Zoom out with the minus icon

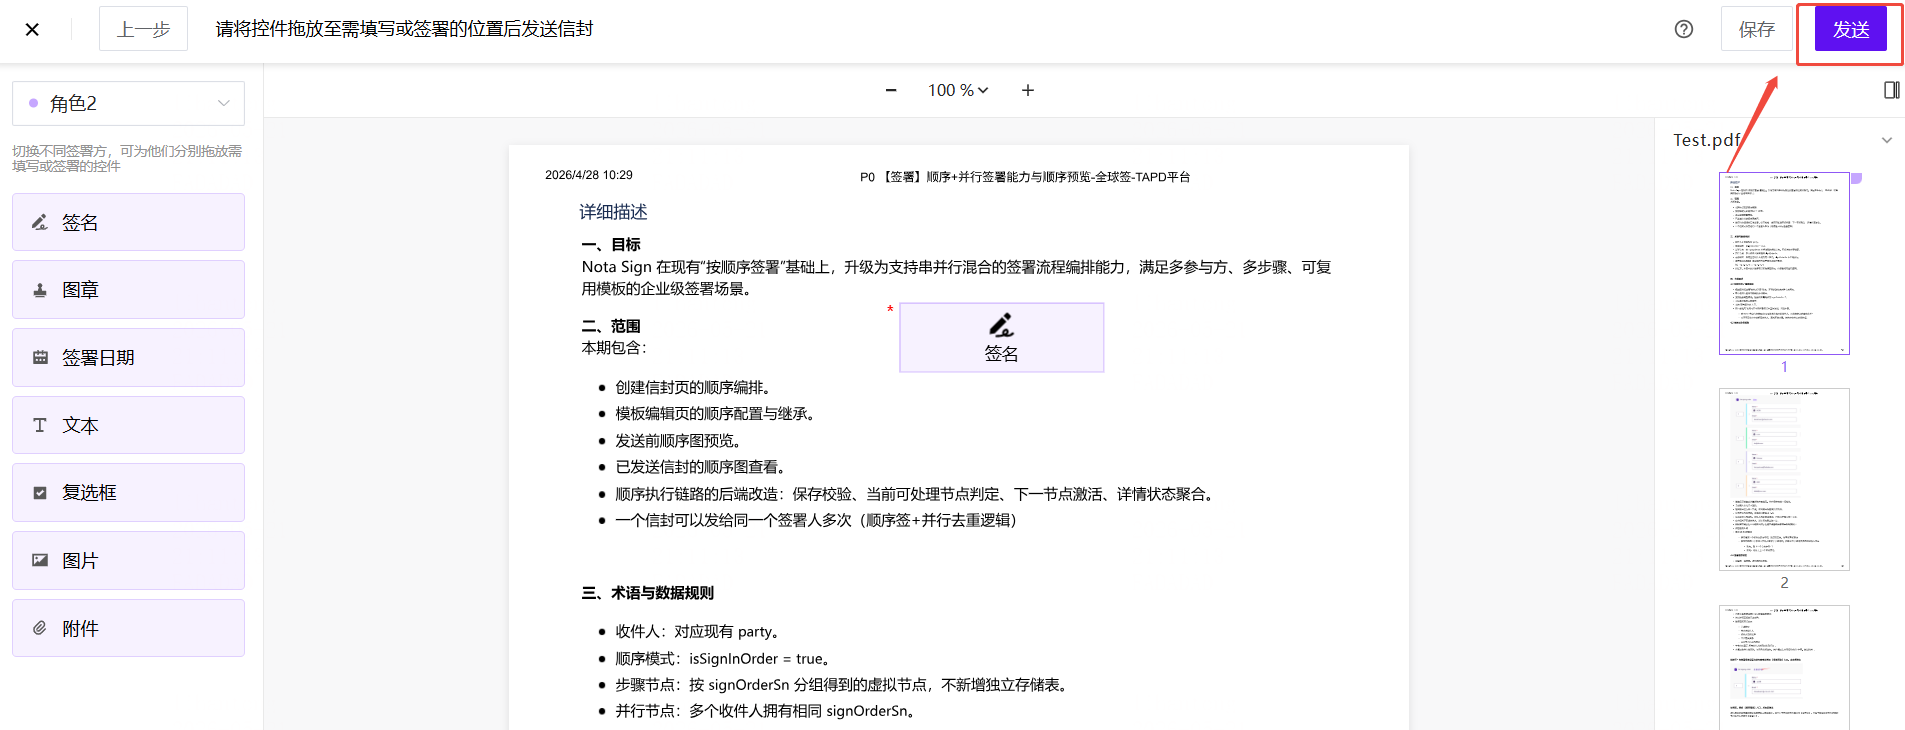point(891,90)
